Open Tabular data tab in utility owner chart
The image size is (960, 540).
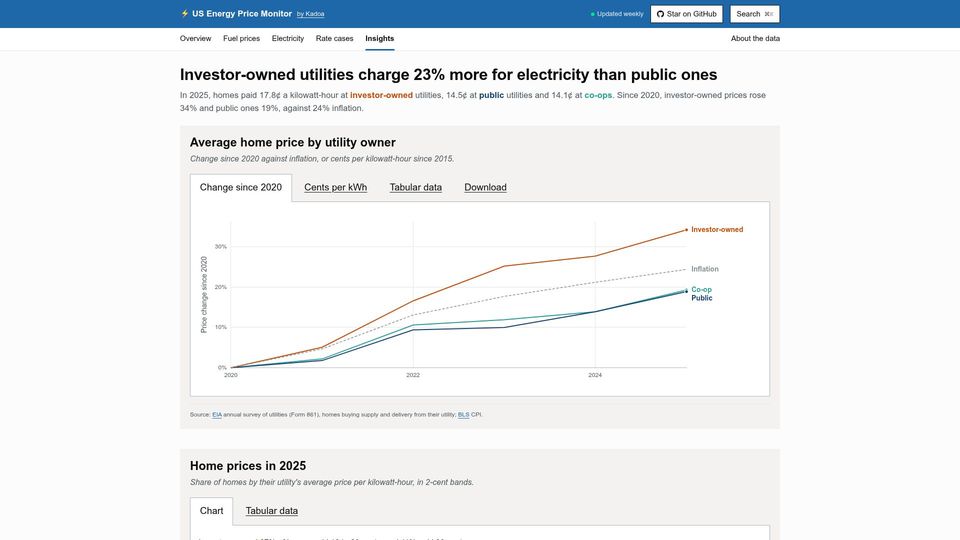[416, 187]
